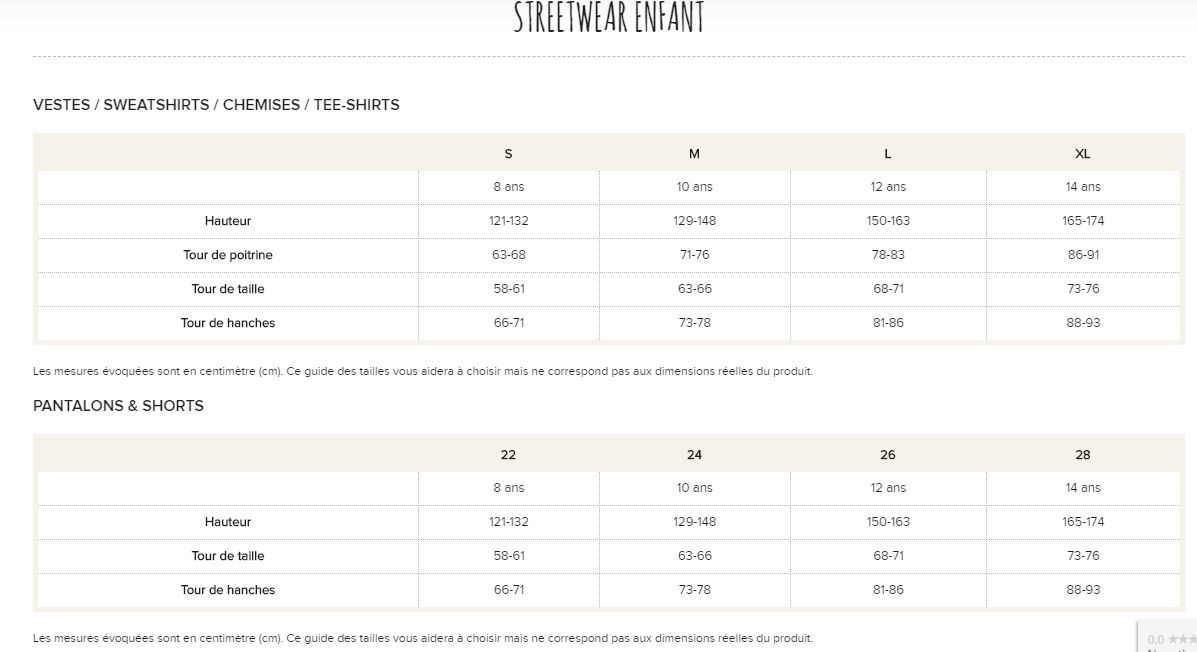Click the Tour de poitrine row label

(227, 255)
